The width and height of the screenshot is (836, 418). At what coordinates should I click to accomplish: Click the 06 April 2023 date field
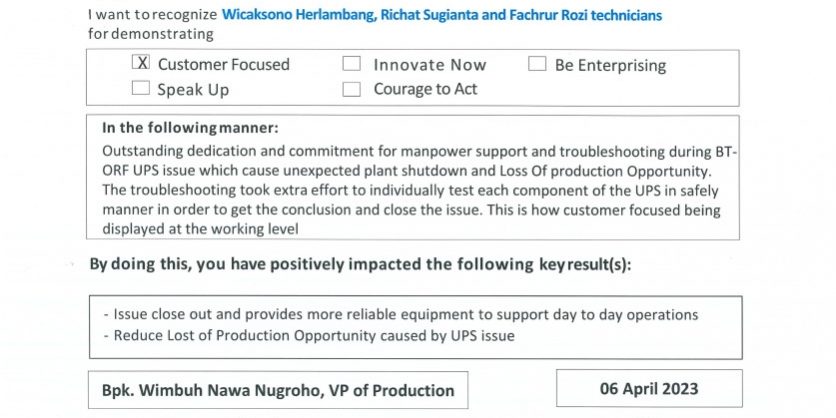tap(650, 388)
